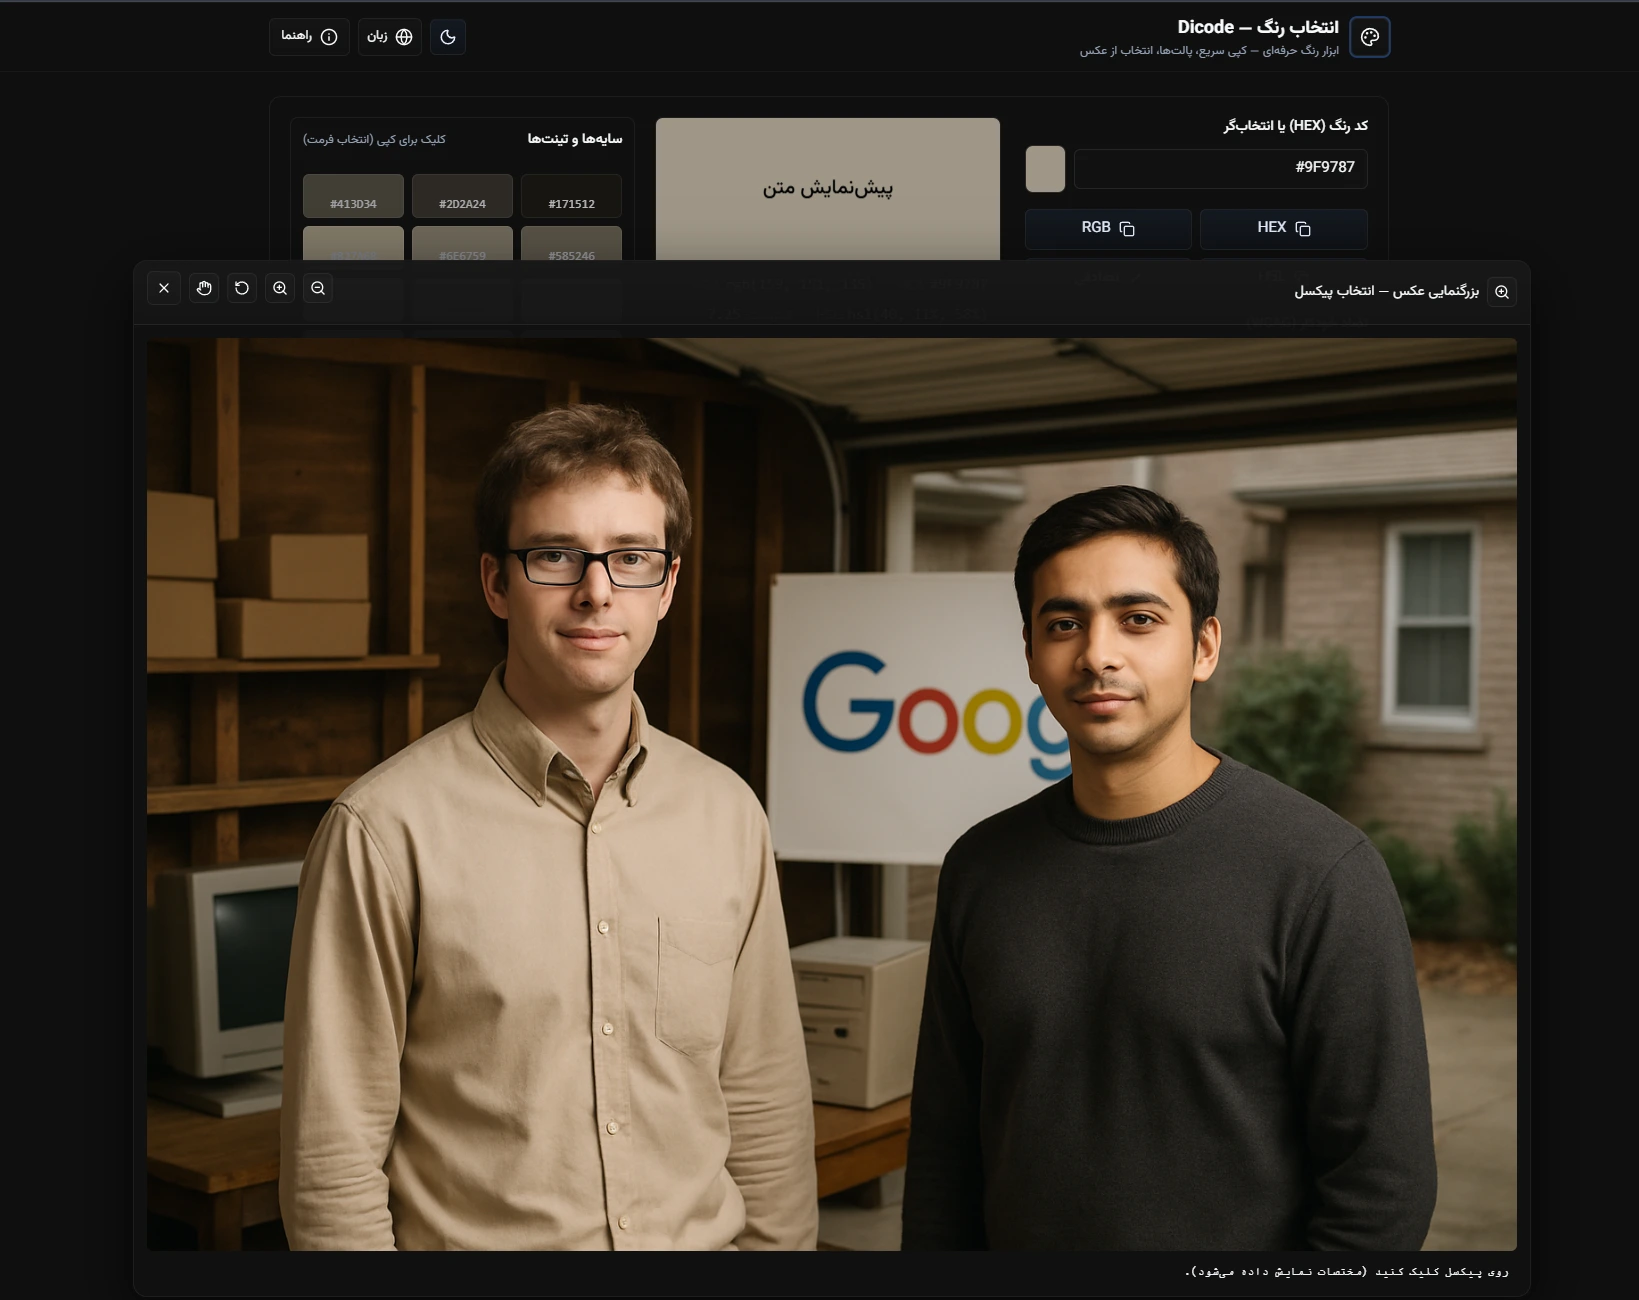1639x1300 pixels.
Task: Reset the image zoom with rotate icon
Action: tap(242, 288)
